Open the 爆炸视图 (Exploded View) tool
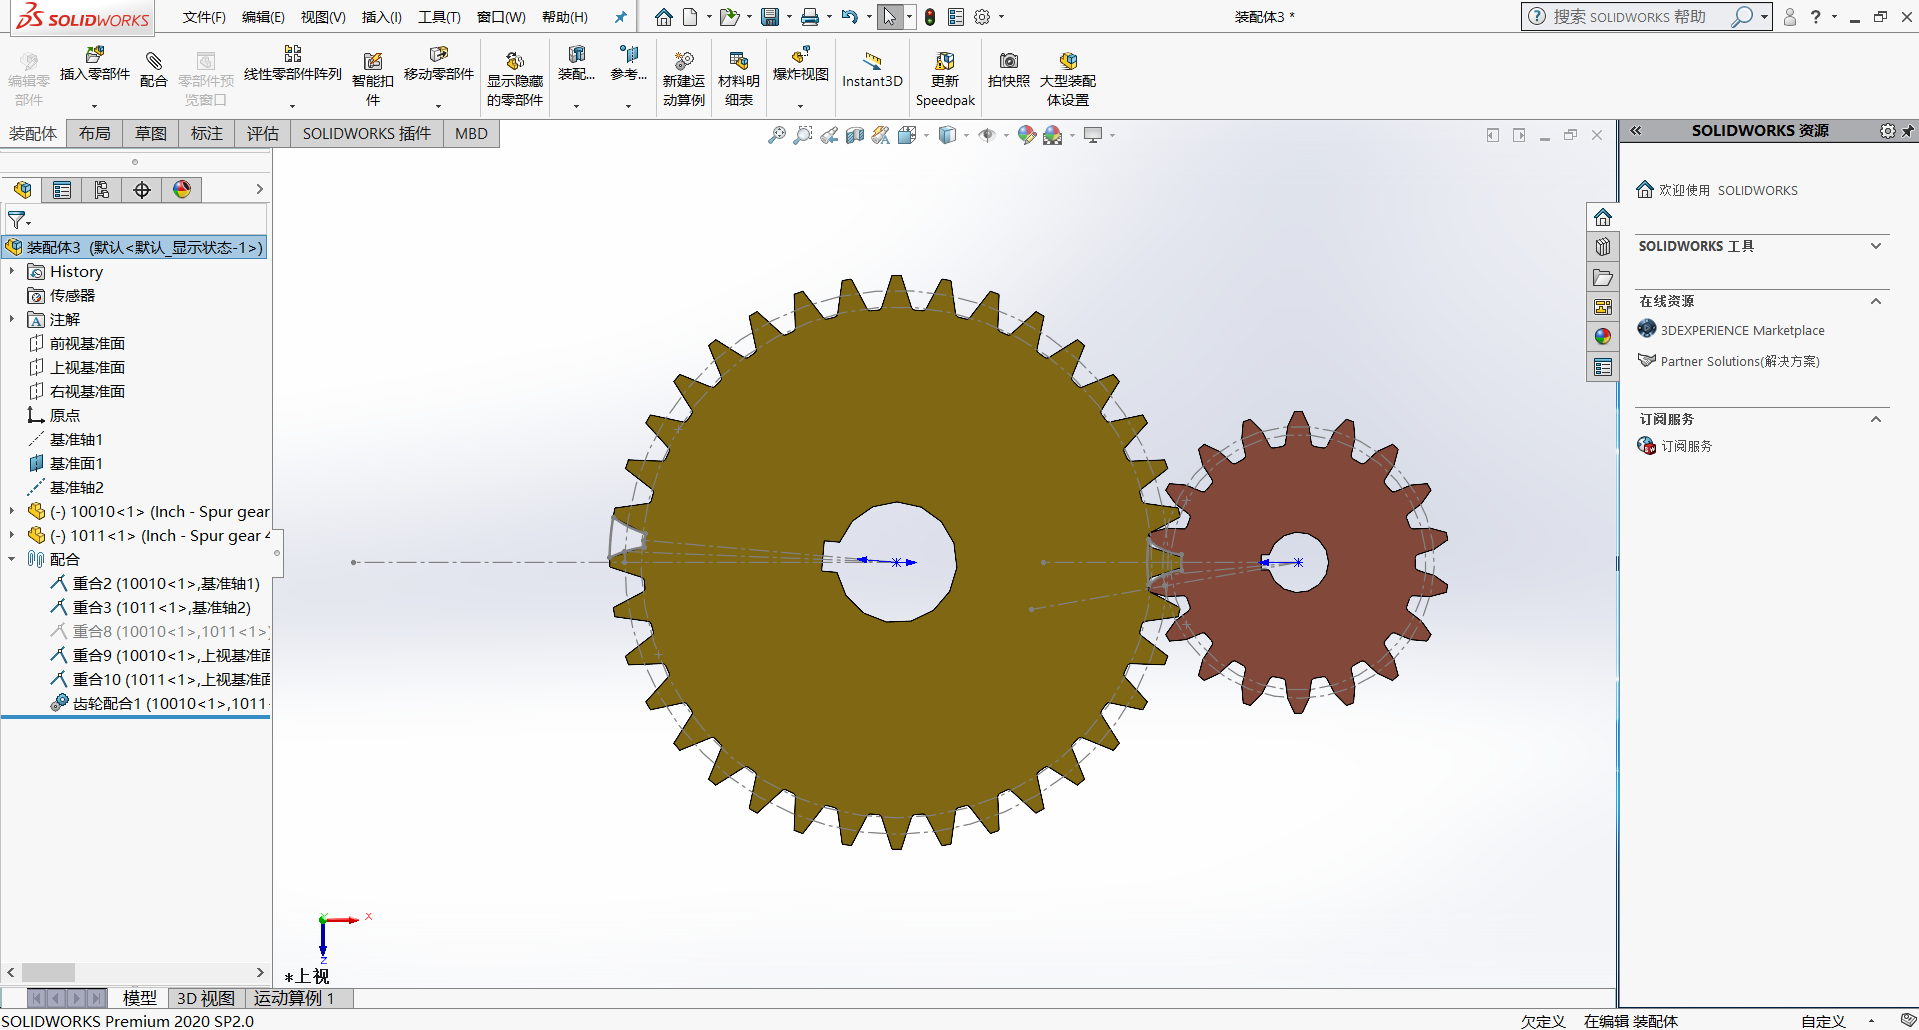Screen dimensions: 1919x1030 click(800, 70)
